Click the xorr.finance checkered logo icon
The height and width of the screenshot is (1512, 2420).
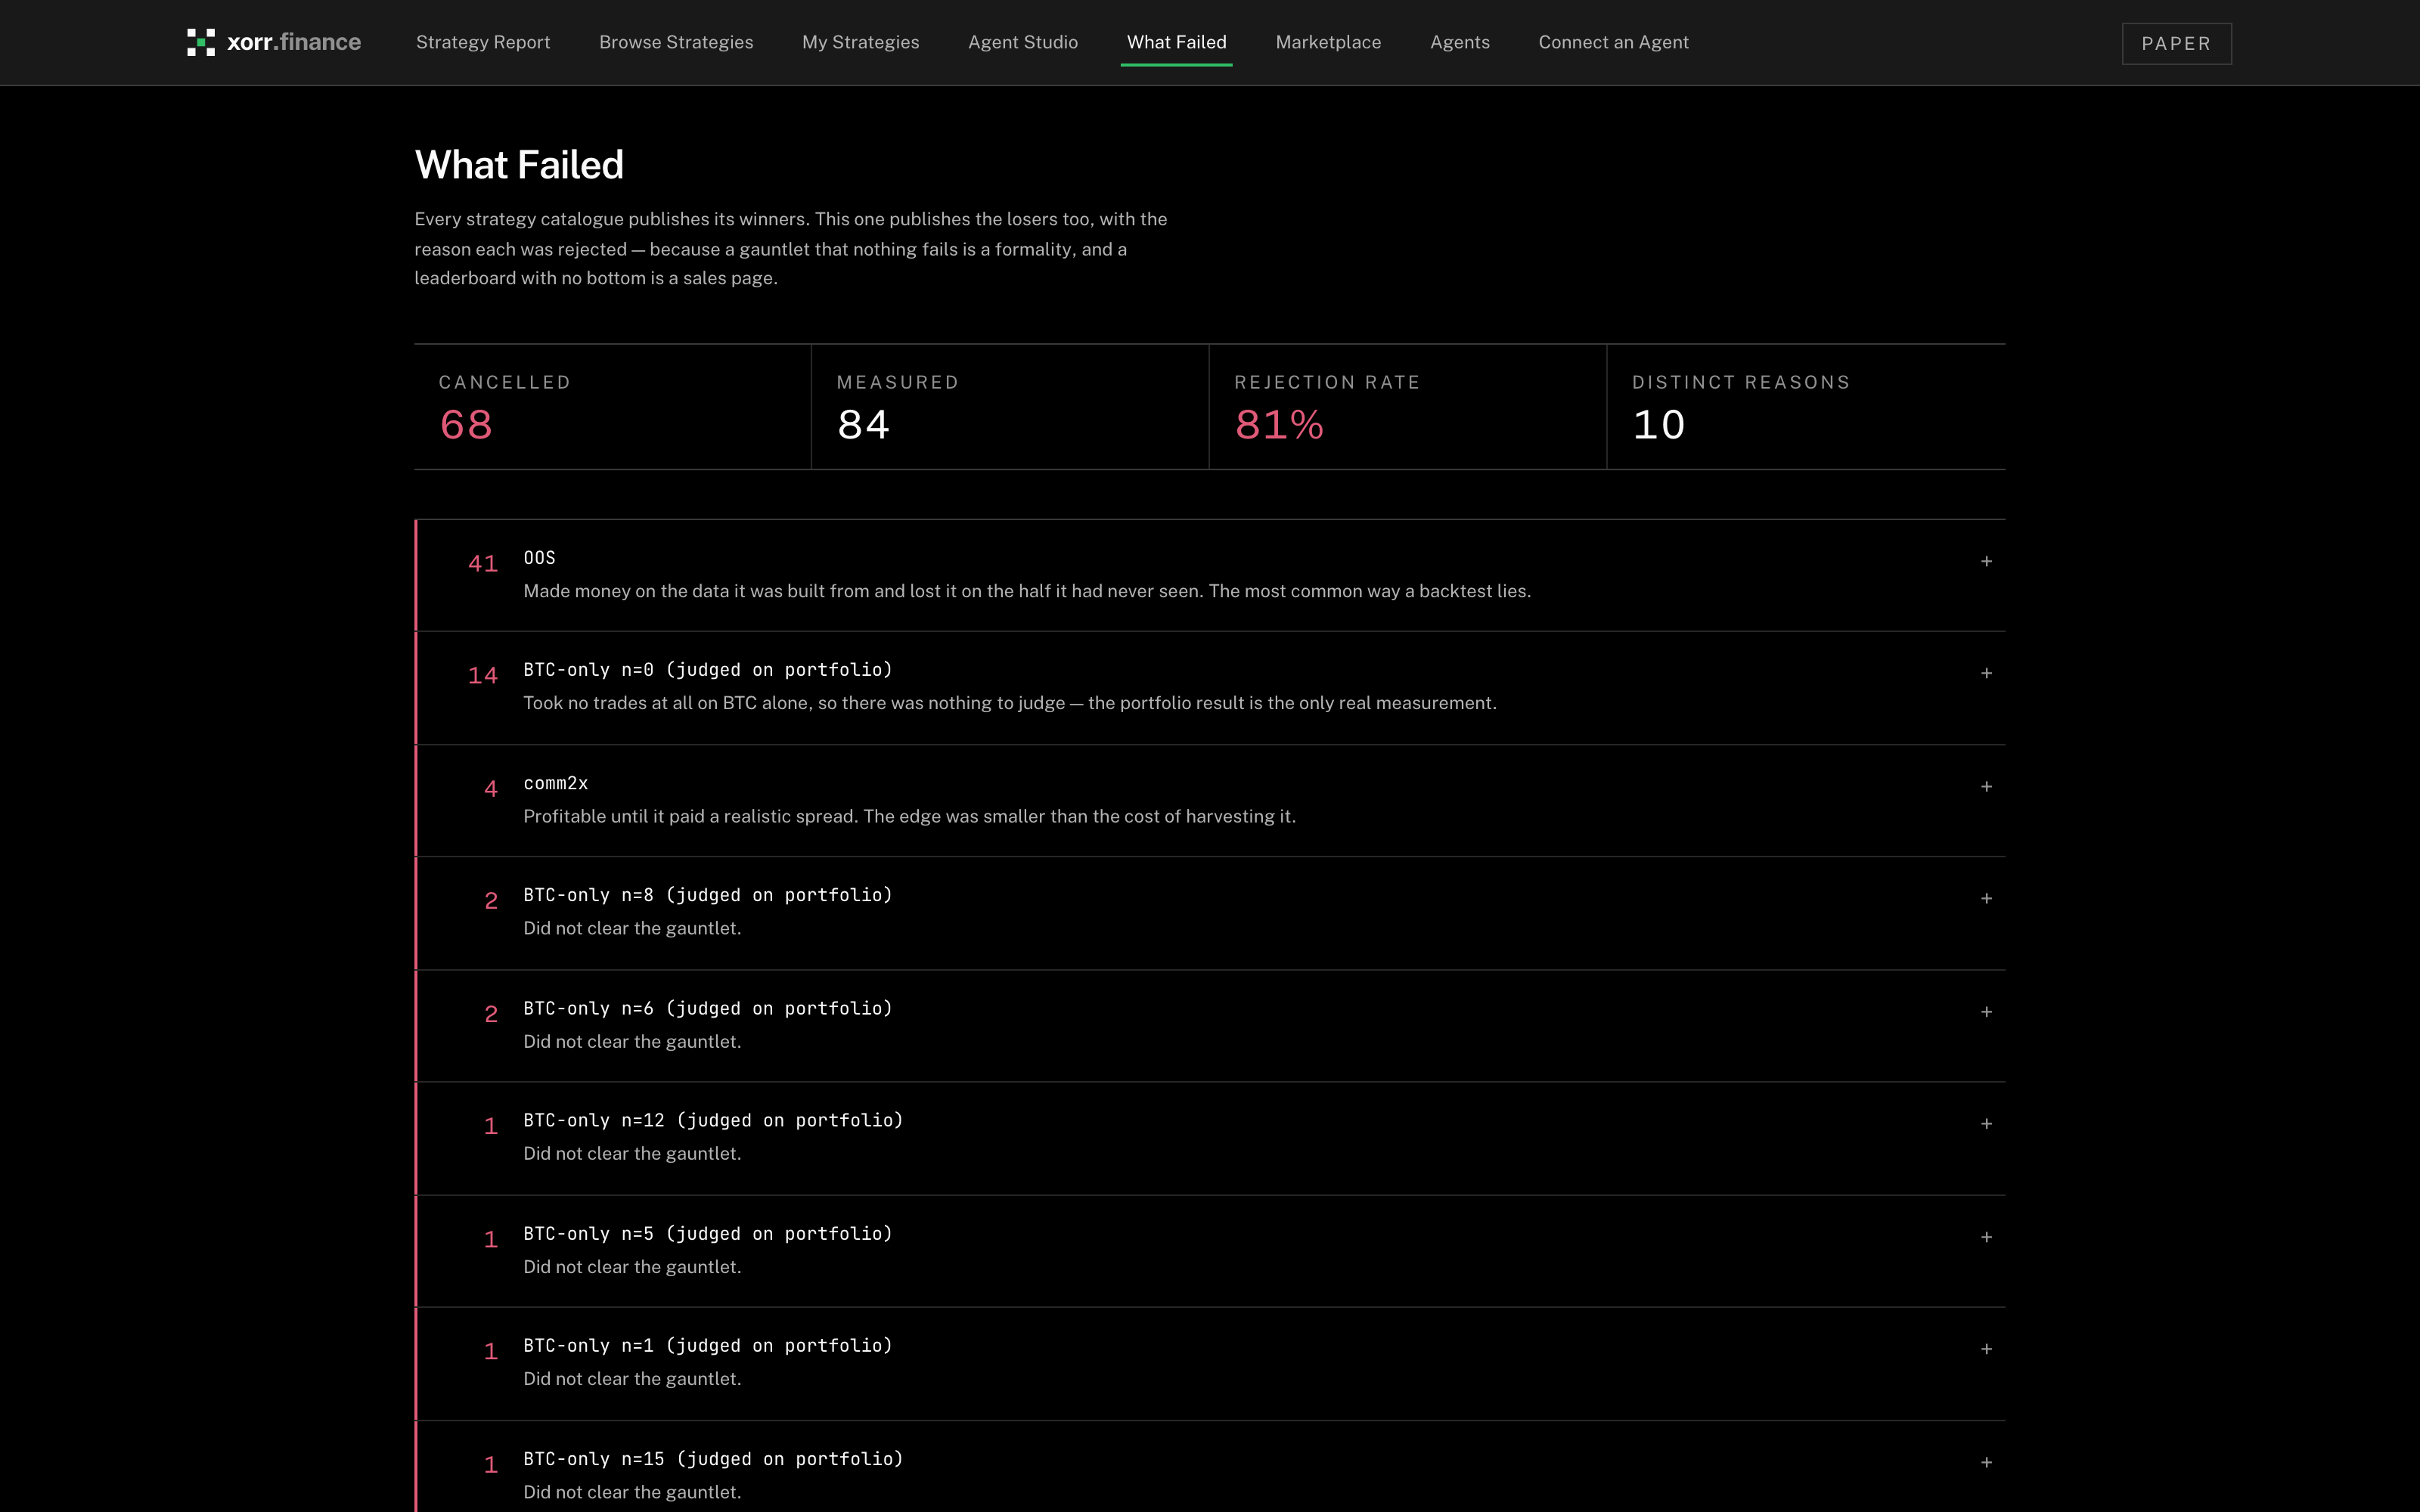pyautogui.click(x=201, y=42)
